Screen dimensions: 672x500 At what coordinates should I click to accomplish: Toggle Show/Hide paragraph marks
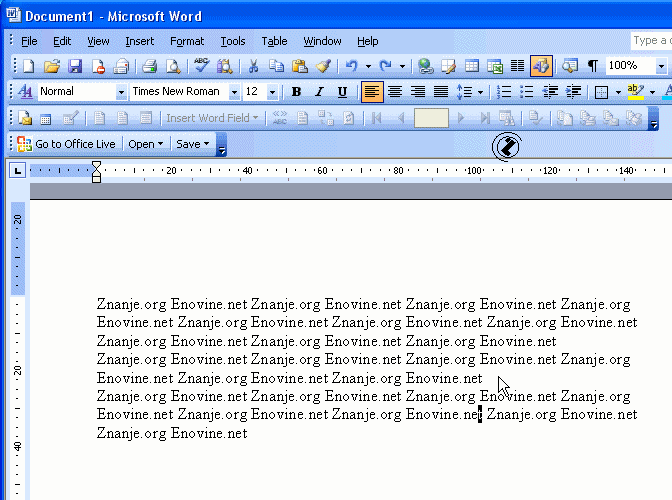593,66
